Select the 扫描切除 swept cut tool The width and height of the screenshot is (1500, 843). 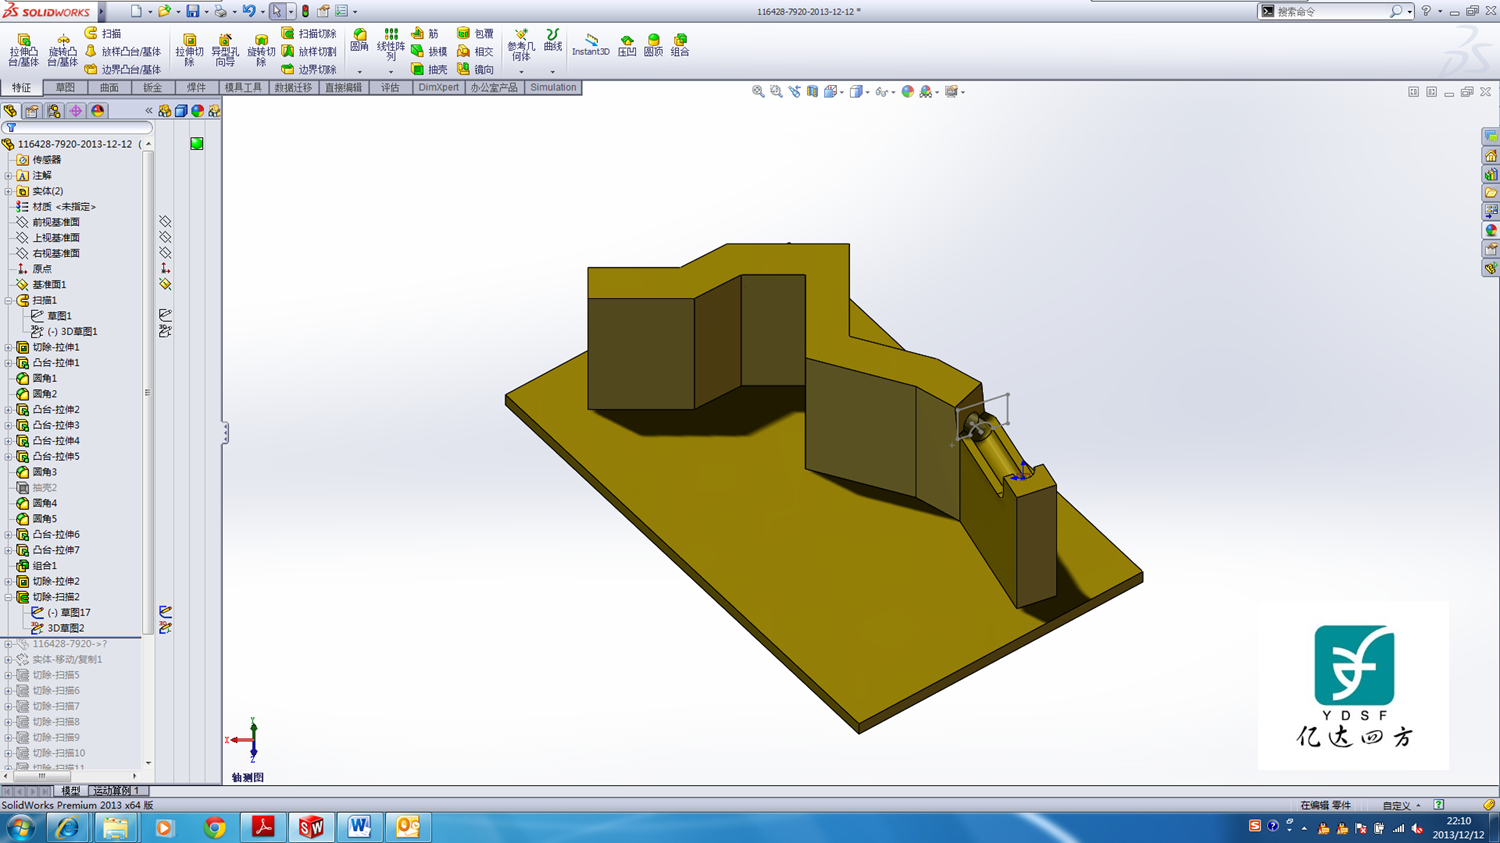[x=309, y=34]
